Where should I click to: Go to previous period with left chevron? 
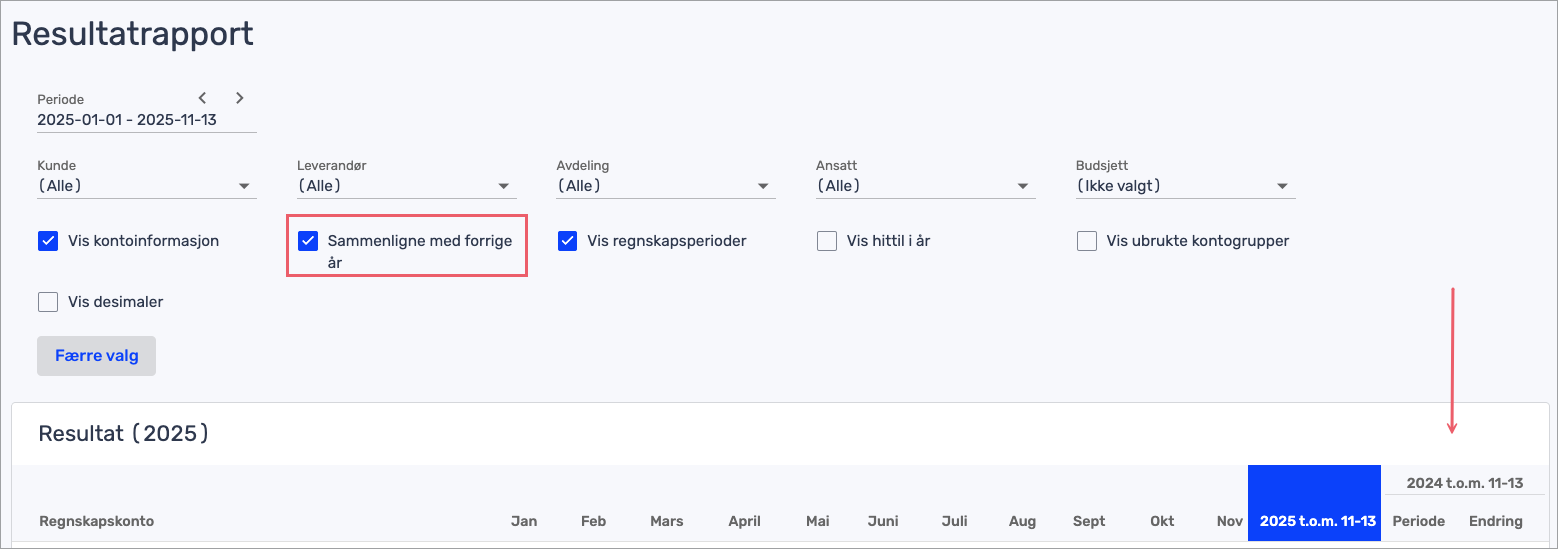click(203, 98)
